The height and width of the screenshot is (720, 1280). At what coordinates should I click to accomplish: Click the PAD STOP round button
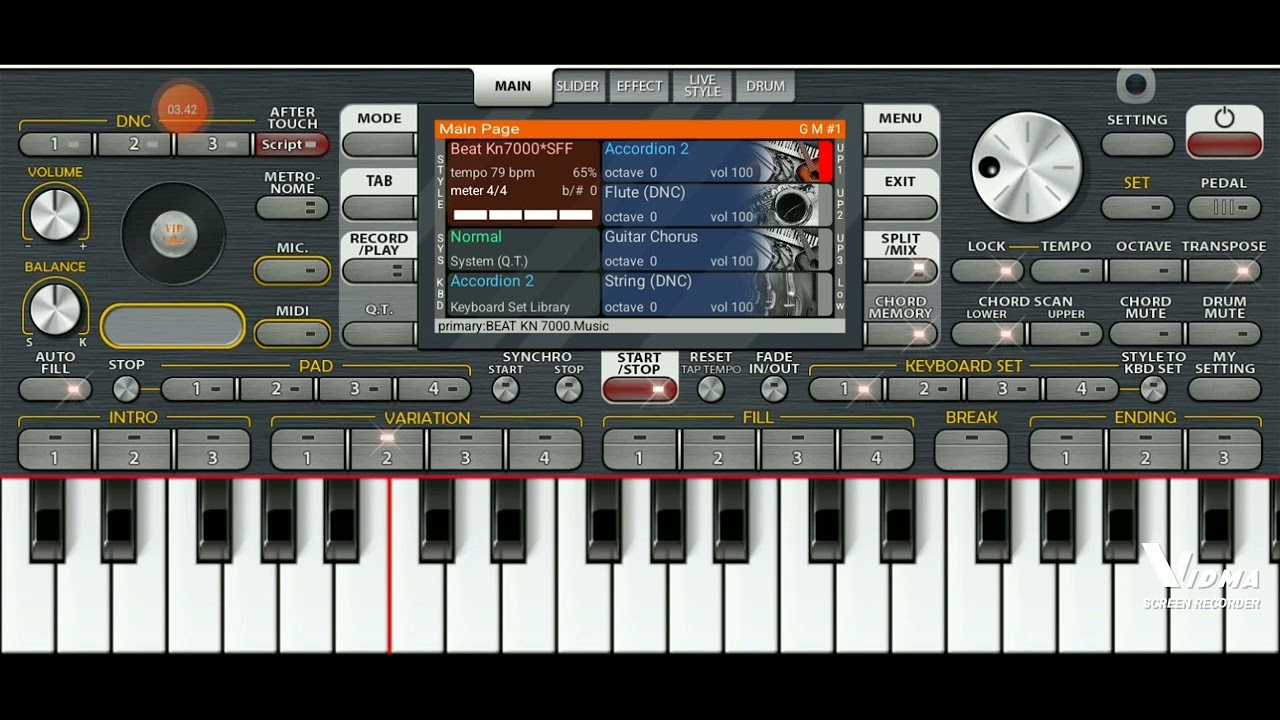point(126,389)
